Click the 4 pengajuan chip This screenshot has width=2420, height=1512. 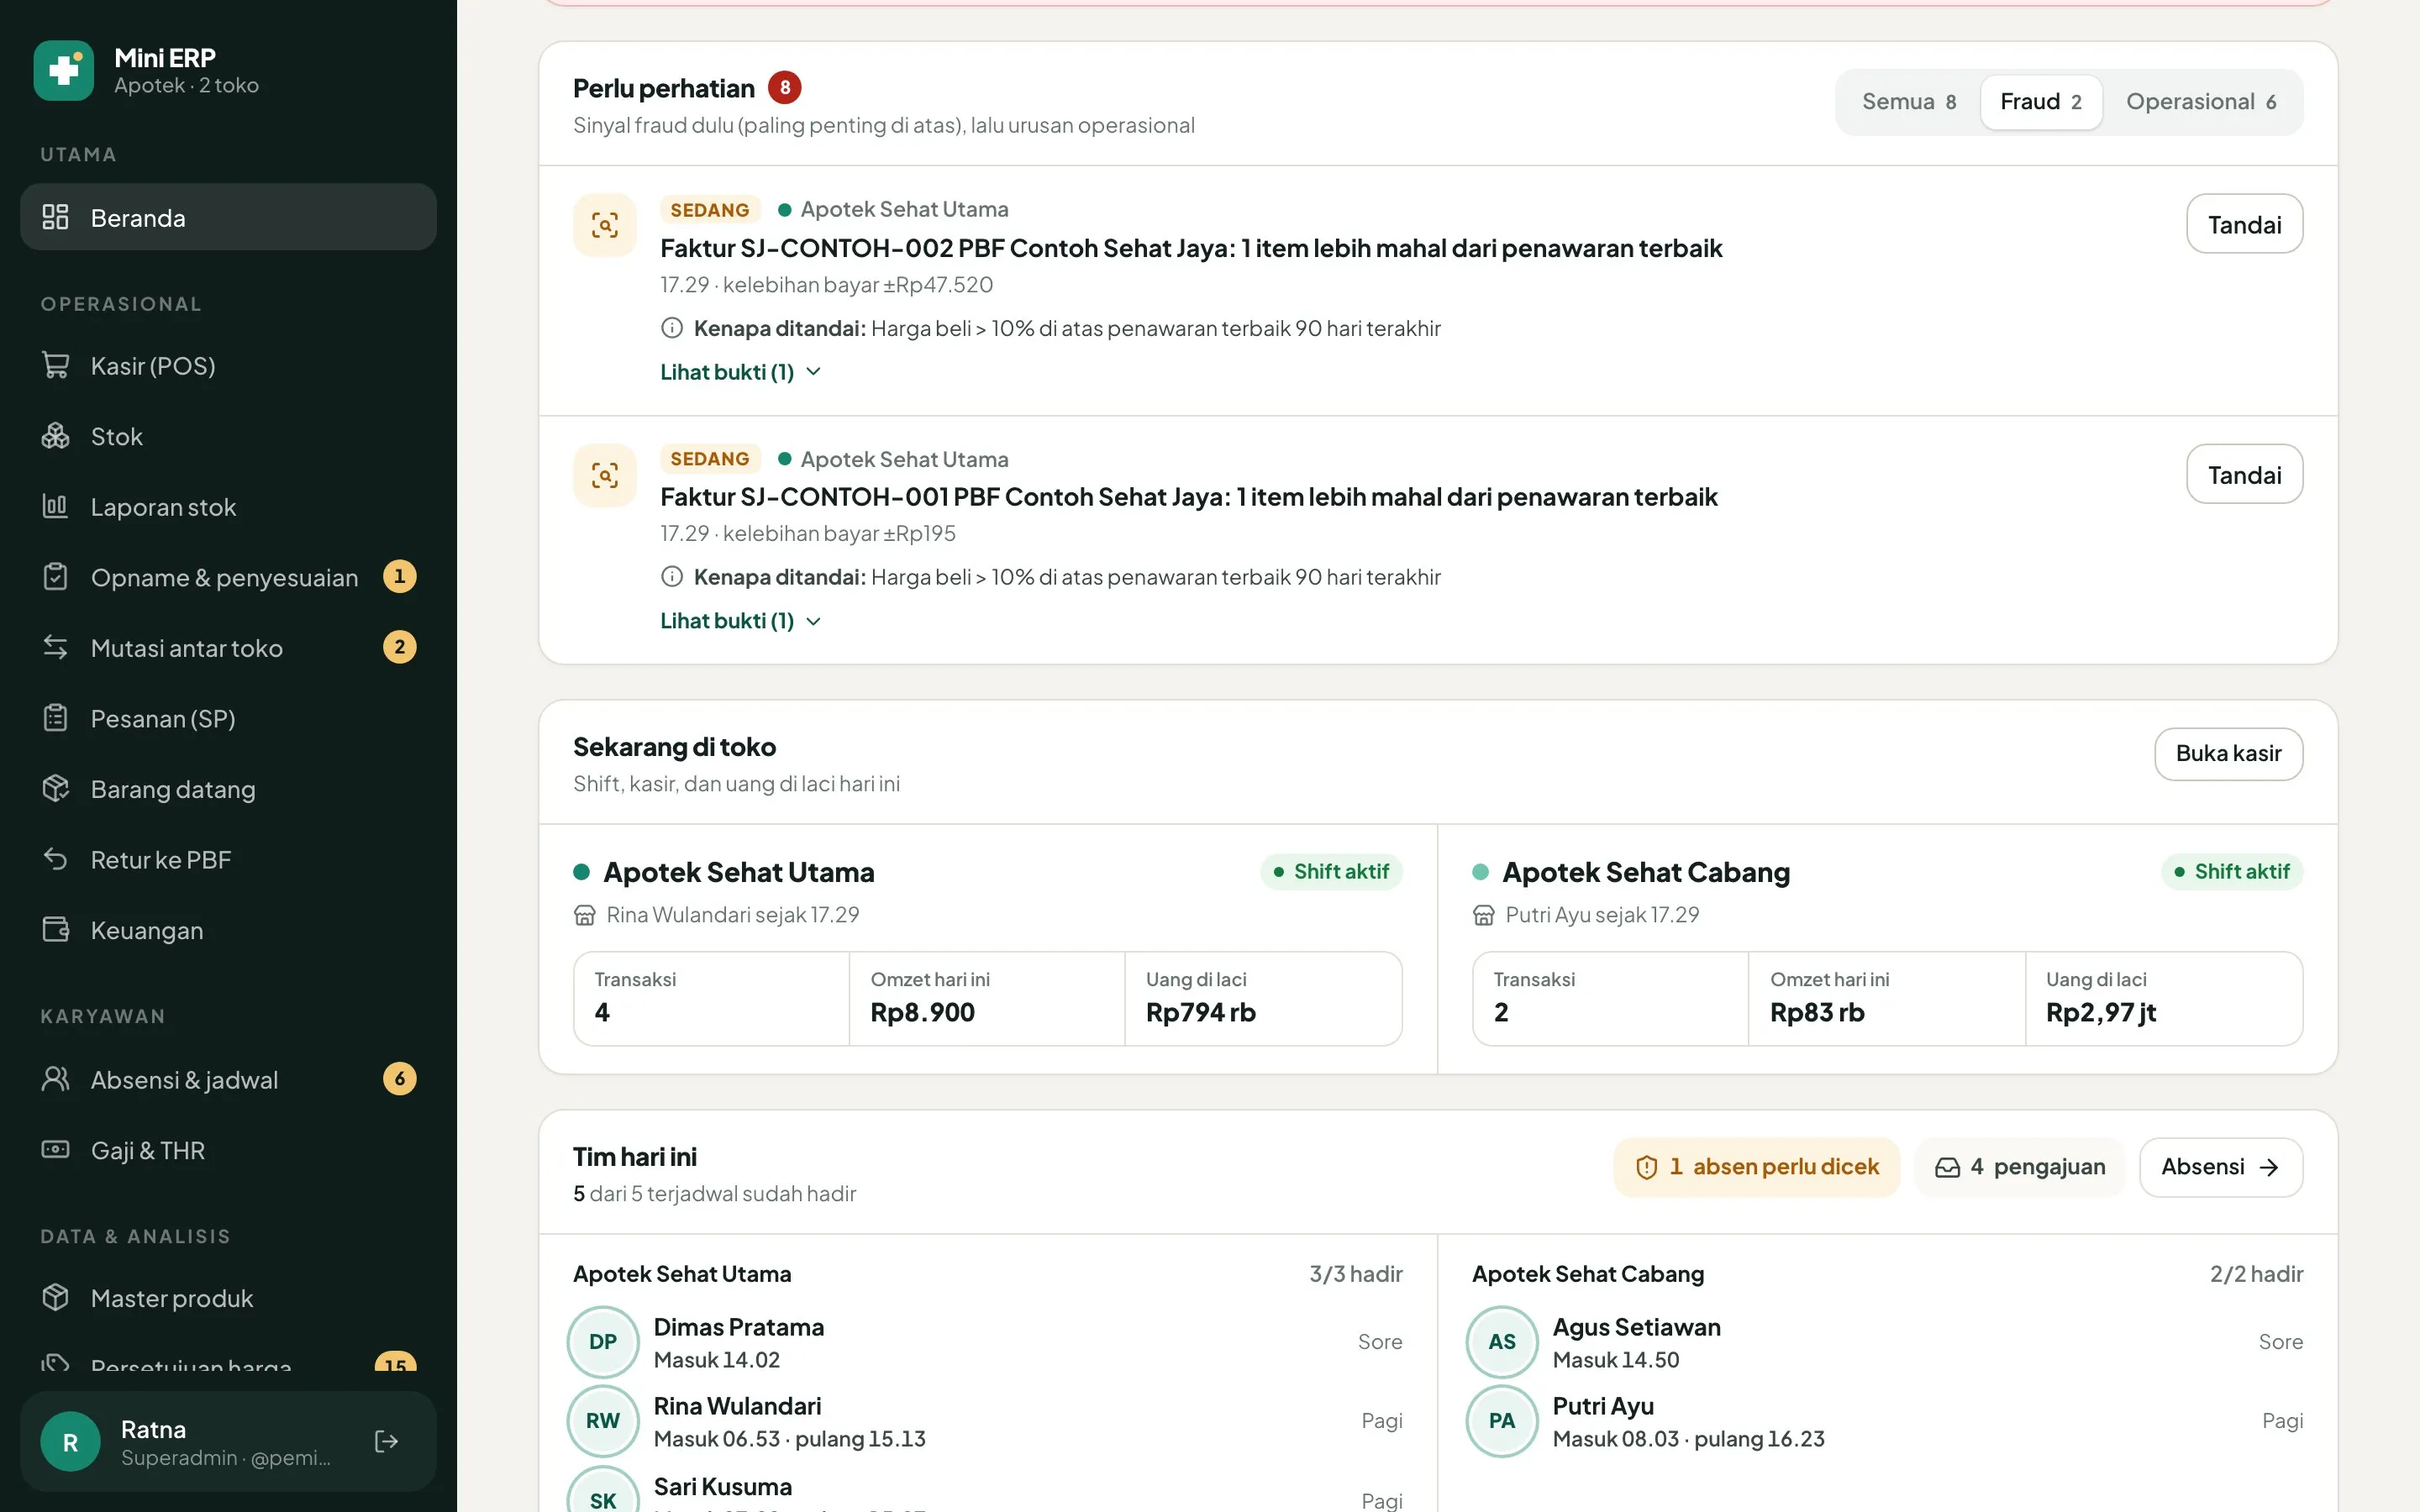(x=2019, y=1167)
